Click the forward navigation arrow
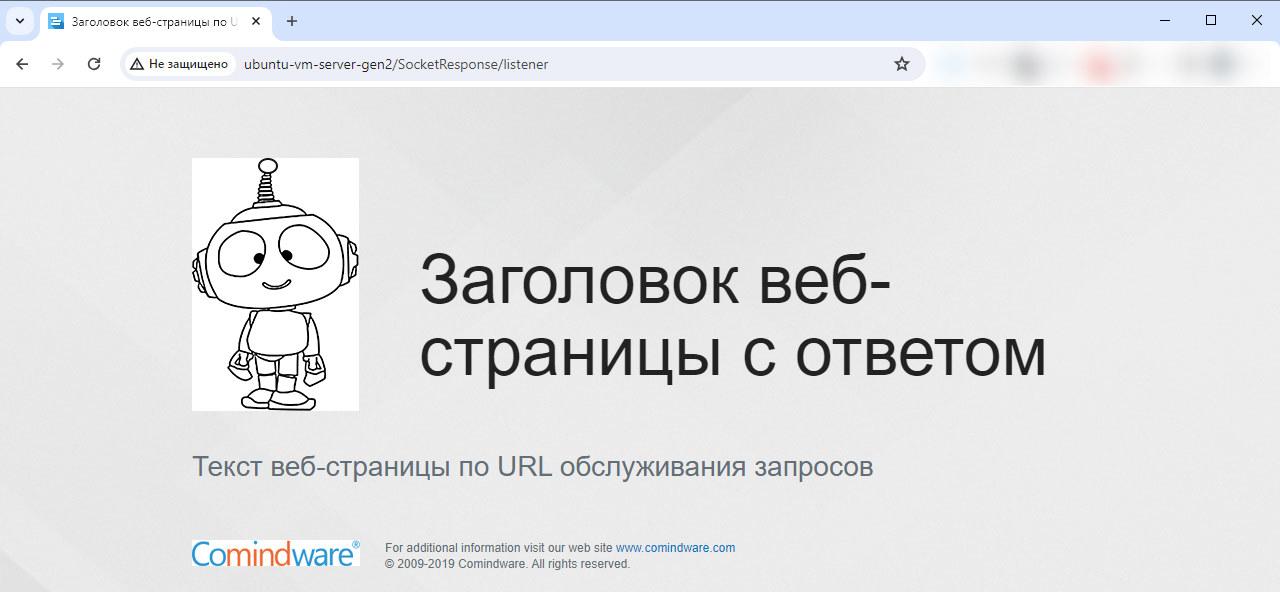The image size is (1280, 592). tap(58, 64)
